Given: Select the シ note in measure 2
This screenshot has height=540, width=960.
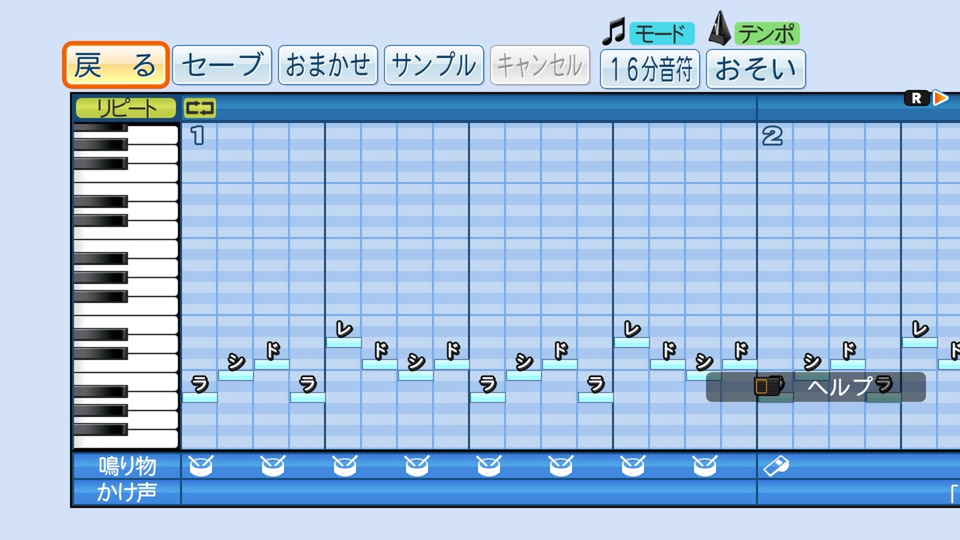Looking at the screenshot, I should [812, 375].
